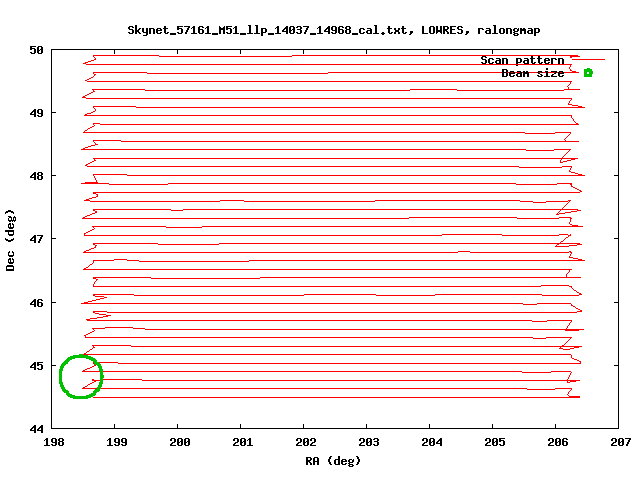Click the x-axis tick label 206

[x=558, y=442]
